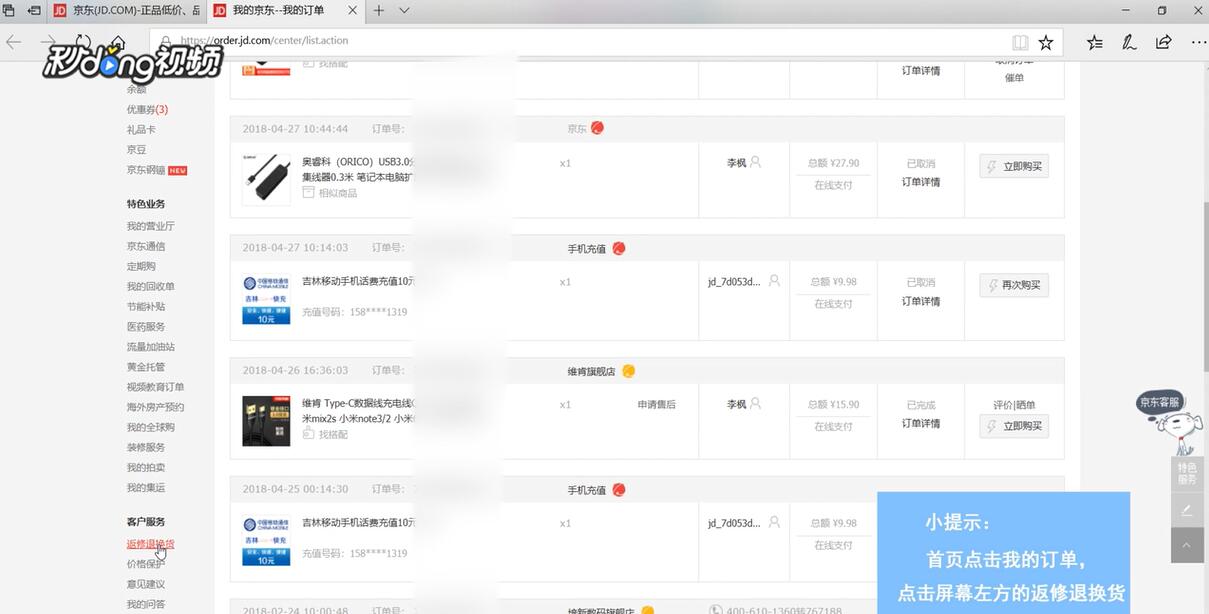Click 评价|晒单 for the 维肯 order
1209x614 pixels.
tap(1014, 405)
